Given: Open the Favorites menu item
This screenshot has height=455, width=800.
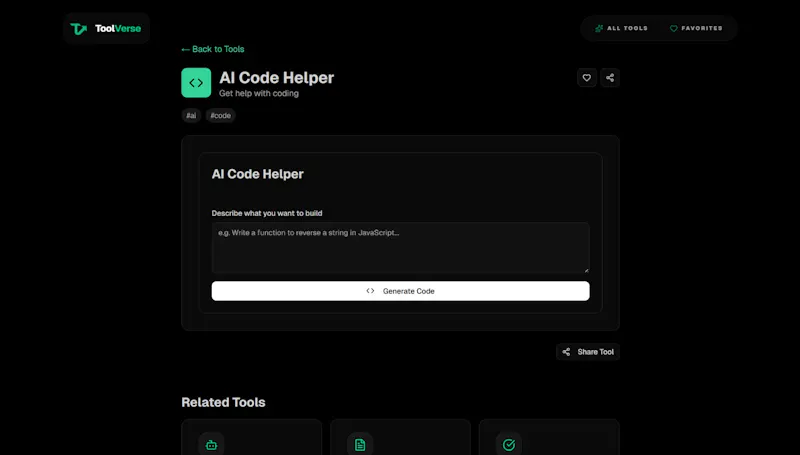Looking at the screenshot, I should (696, 28).
